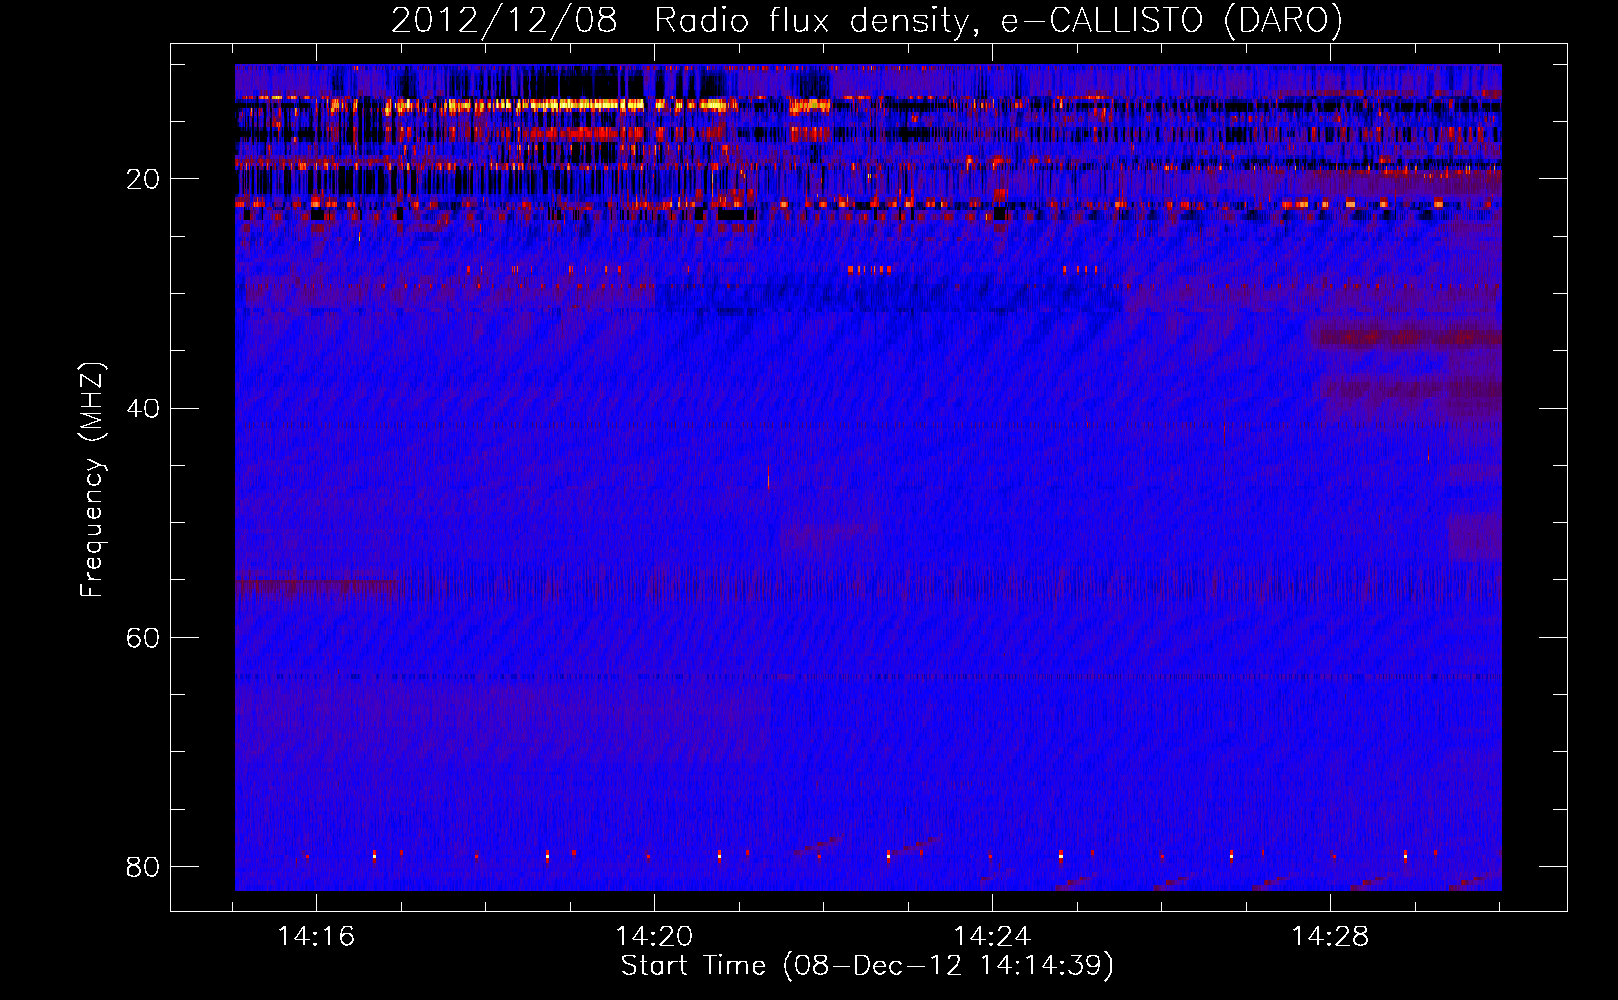Click the '14:20' time tick label
This screenshot has height=1000, width=1618.
654,937
